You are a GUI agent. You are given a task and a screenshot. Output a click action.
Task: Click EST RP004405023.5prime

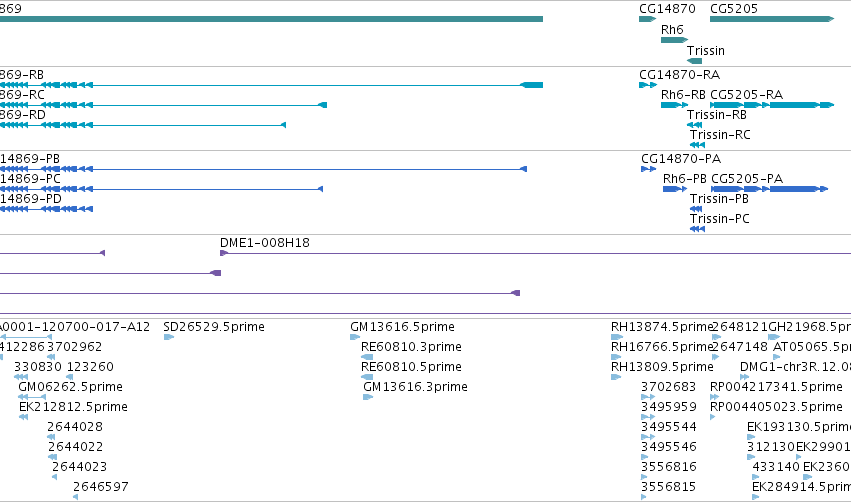713,417
